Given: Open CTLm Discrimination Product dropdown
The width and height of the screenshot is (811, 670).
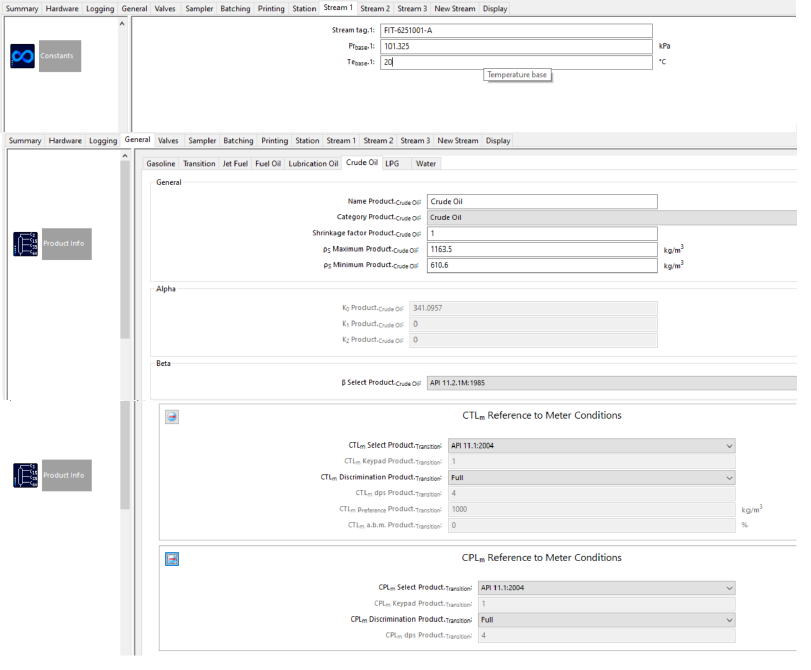Looking at the screenshot, I should coord(591,478).
